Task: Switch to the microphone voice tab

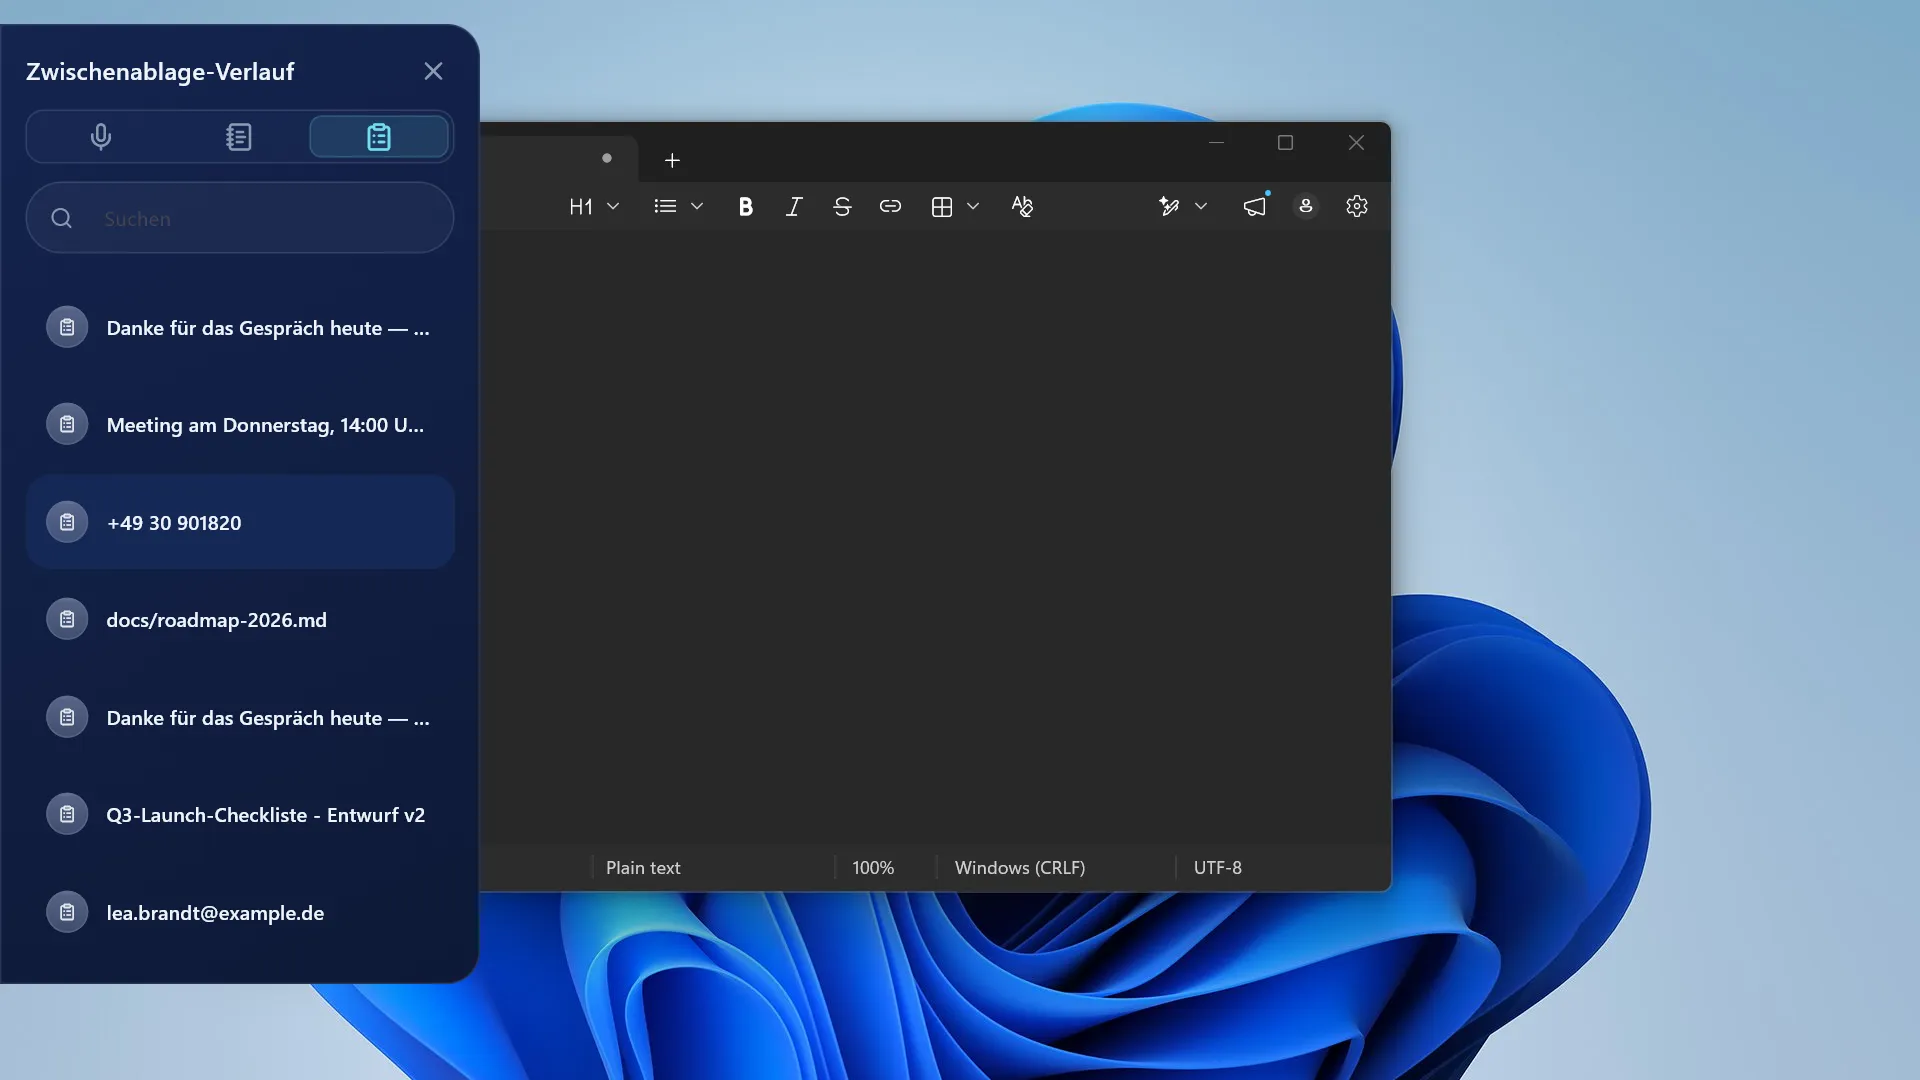Action: [x=100, y=137]
